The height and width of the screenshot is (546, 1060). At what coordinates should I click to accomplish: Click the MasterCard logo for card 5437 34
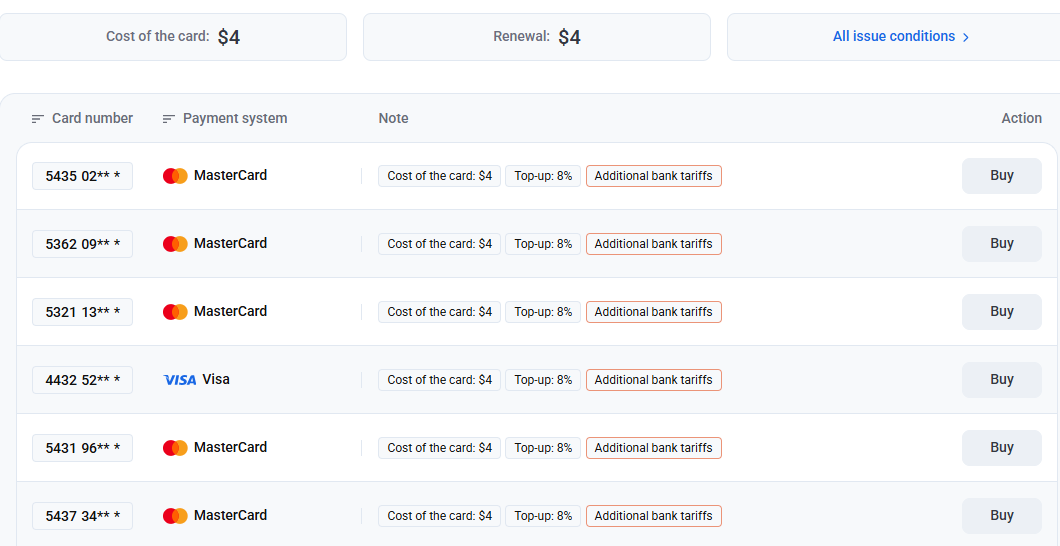click(175, 516)
